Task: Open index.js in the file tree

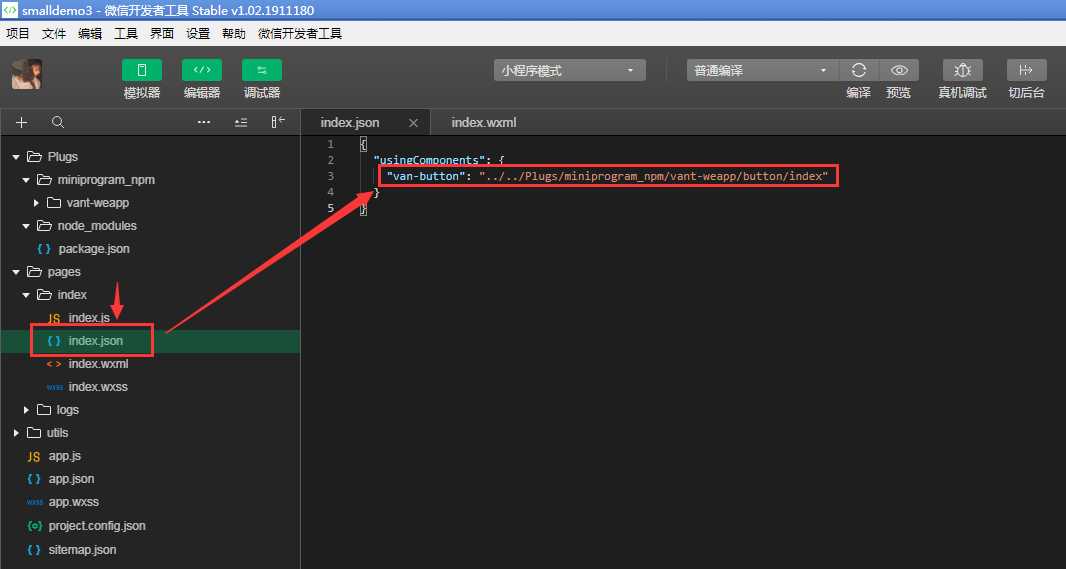Action: point(89,318)
